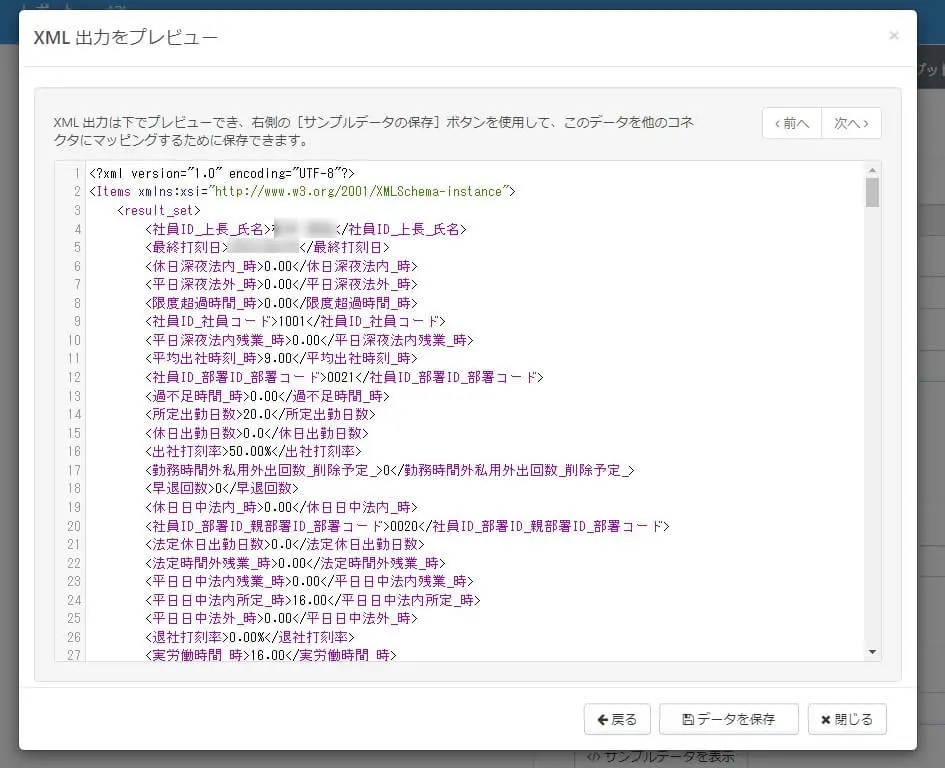Click the 平日日中法内残業_時 line

click(x=309, y=581)
